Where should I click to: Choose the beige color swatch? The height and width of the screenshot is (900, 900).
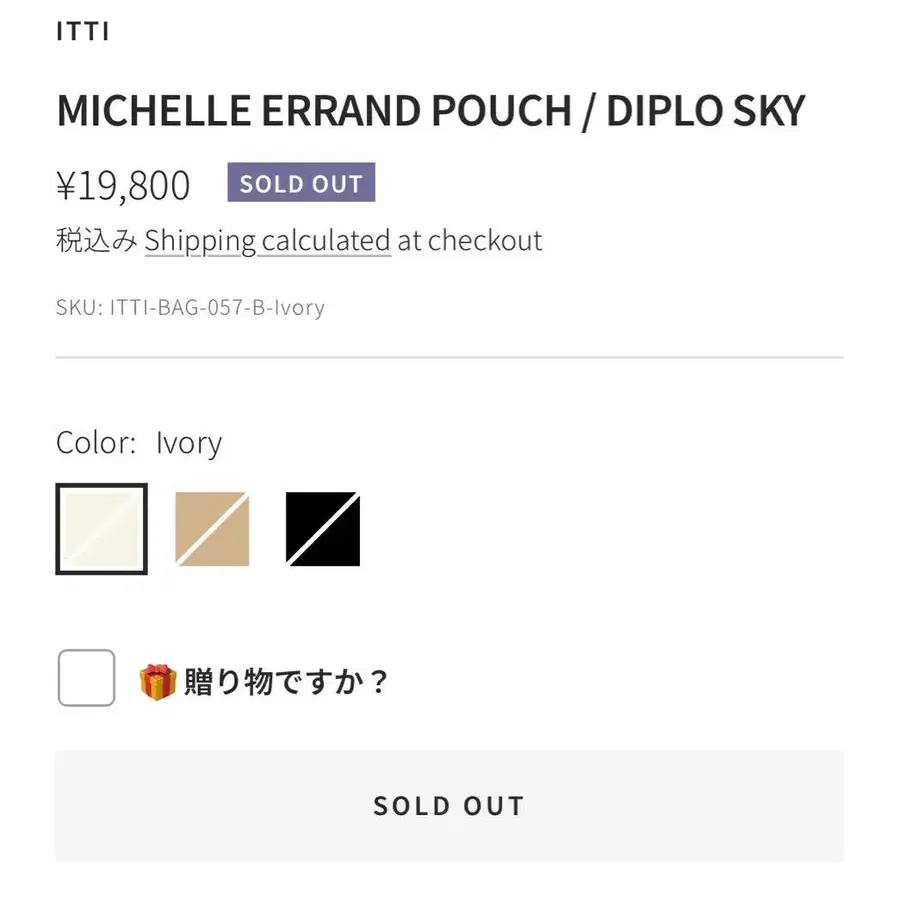pyautogui.click(x=212, y=529)
